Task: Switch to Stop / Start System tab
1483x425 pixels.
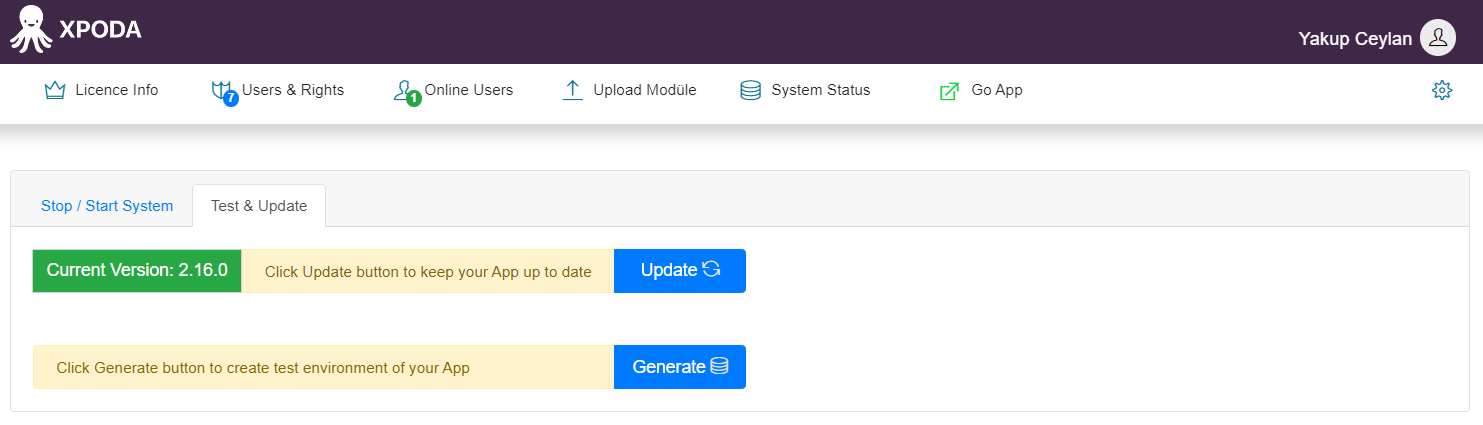Action: click(x=107, y=206)
